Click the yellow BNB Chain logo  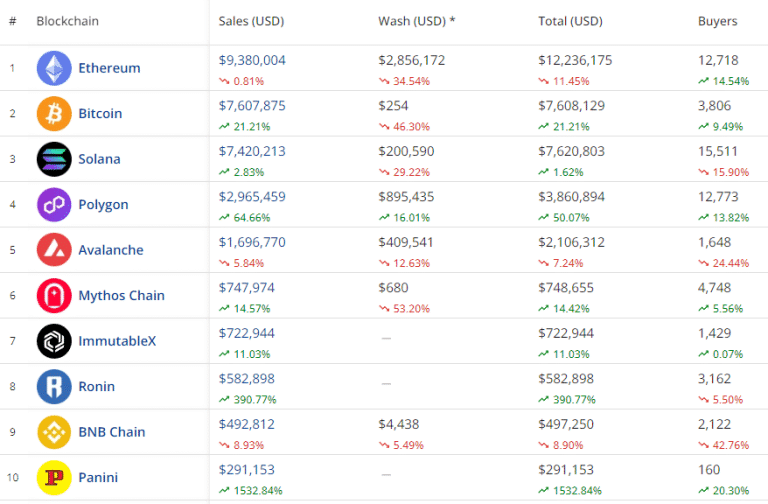coord(54,432)
